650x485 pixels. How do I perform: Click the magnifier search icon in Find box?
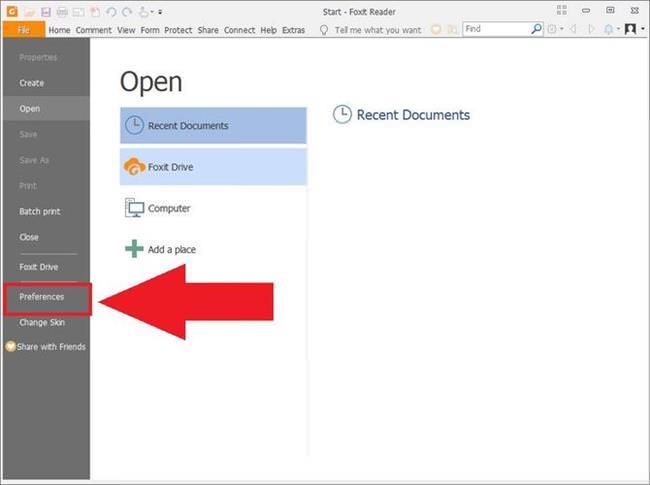click(x=536, y=29)
